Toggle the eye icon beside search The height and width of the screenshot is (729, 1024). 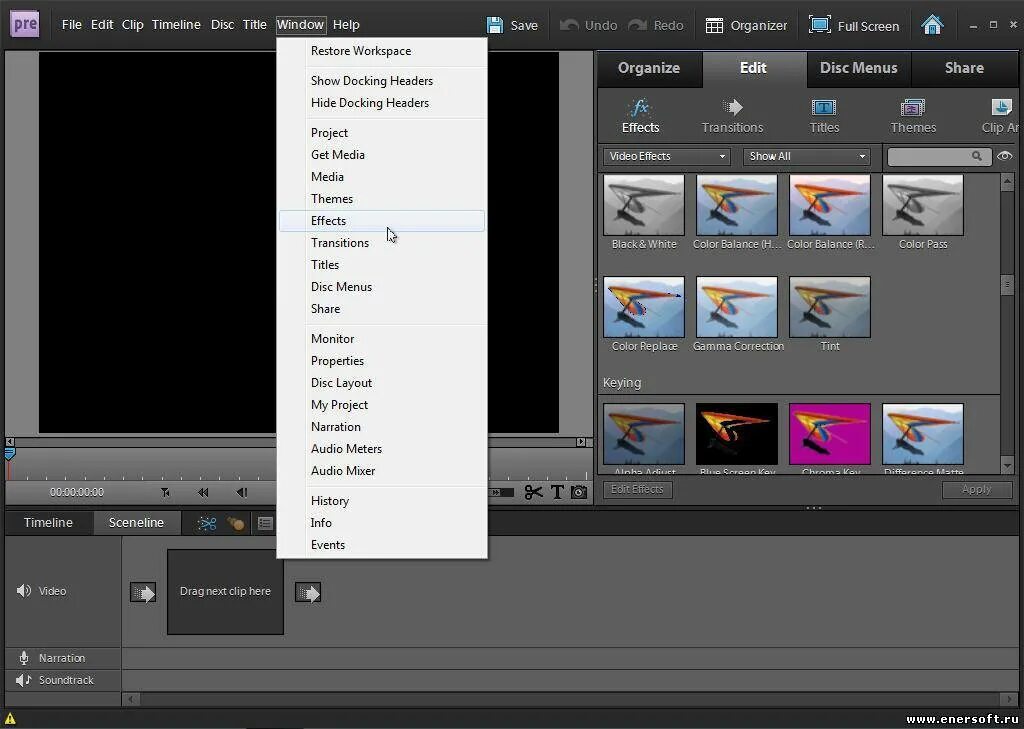pyautogui.click(x=1004, y=156)
